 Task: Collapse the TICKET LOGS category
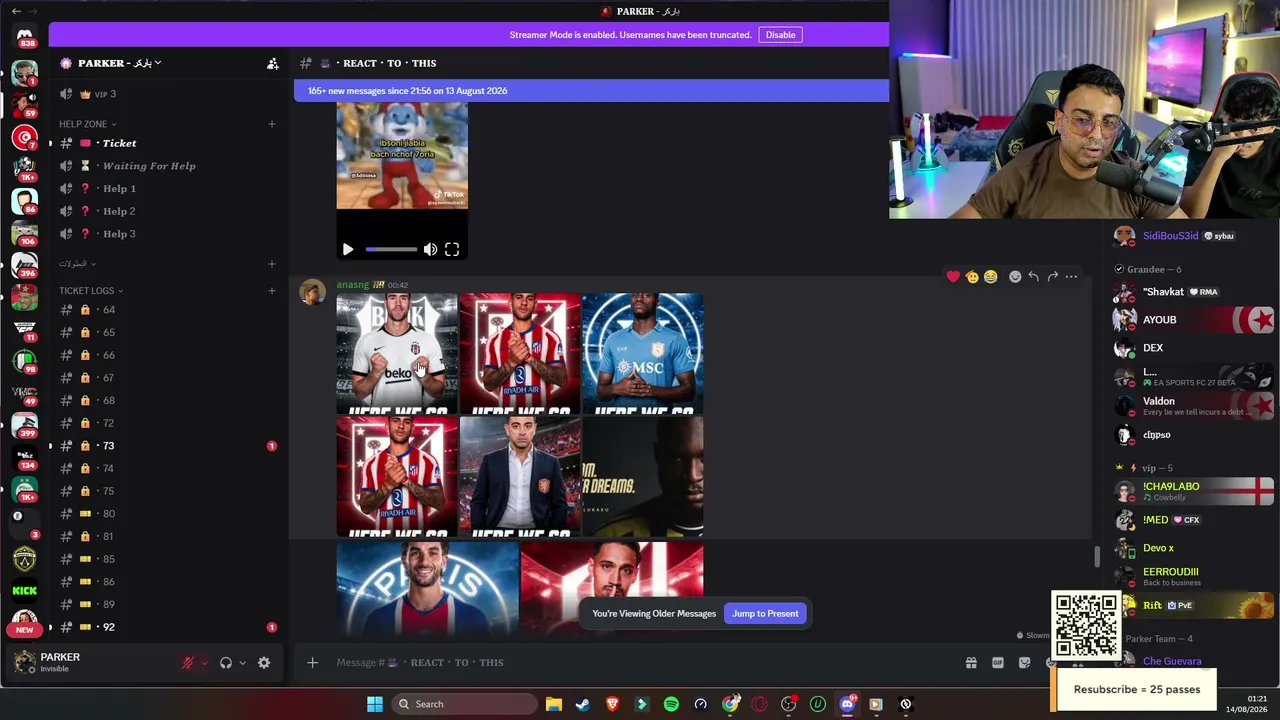(x=91, y=291)
